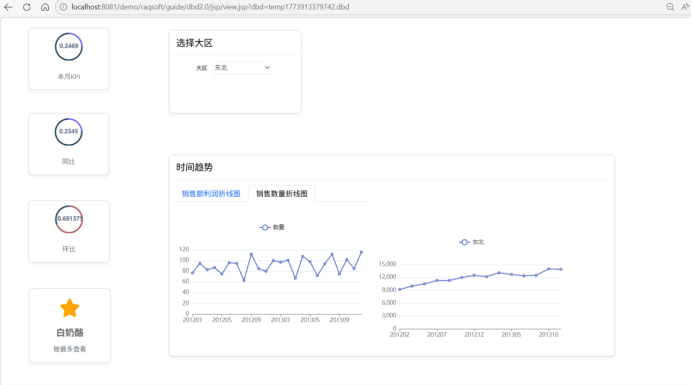
Task: Click the 白奶酪 product name
Action: coord(70,332)
